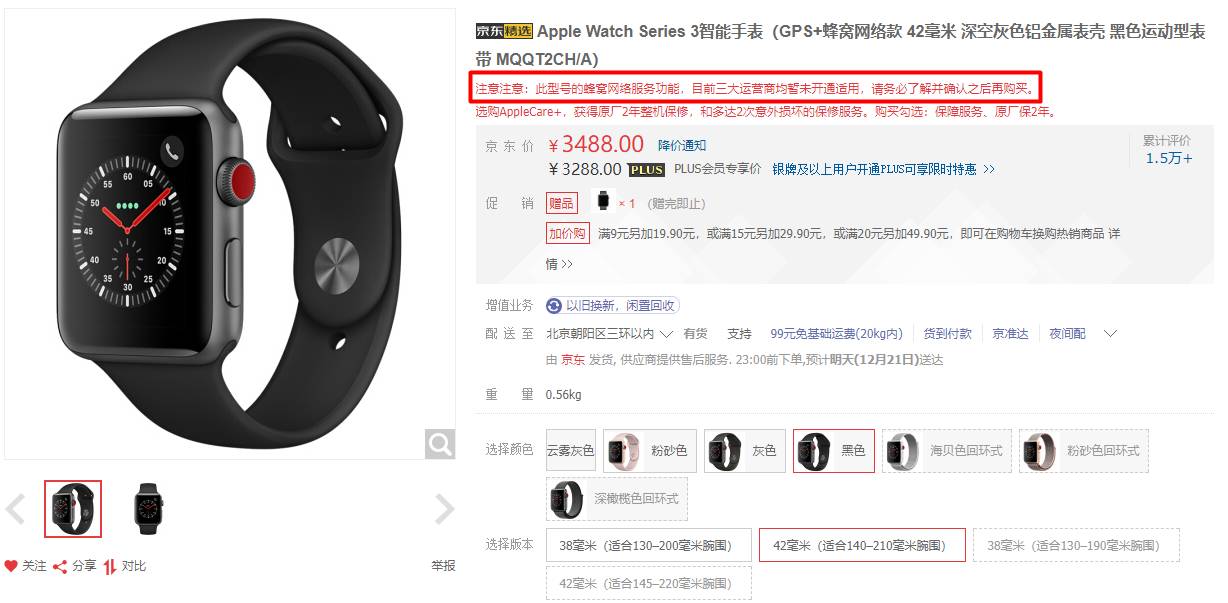Image resolution: width=1228 pixels, height=603 pixels.
Task: Select the 粉砂色 color option
Action: point(650,451)
